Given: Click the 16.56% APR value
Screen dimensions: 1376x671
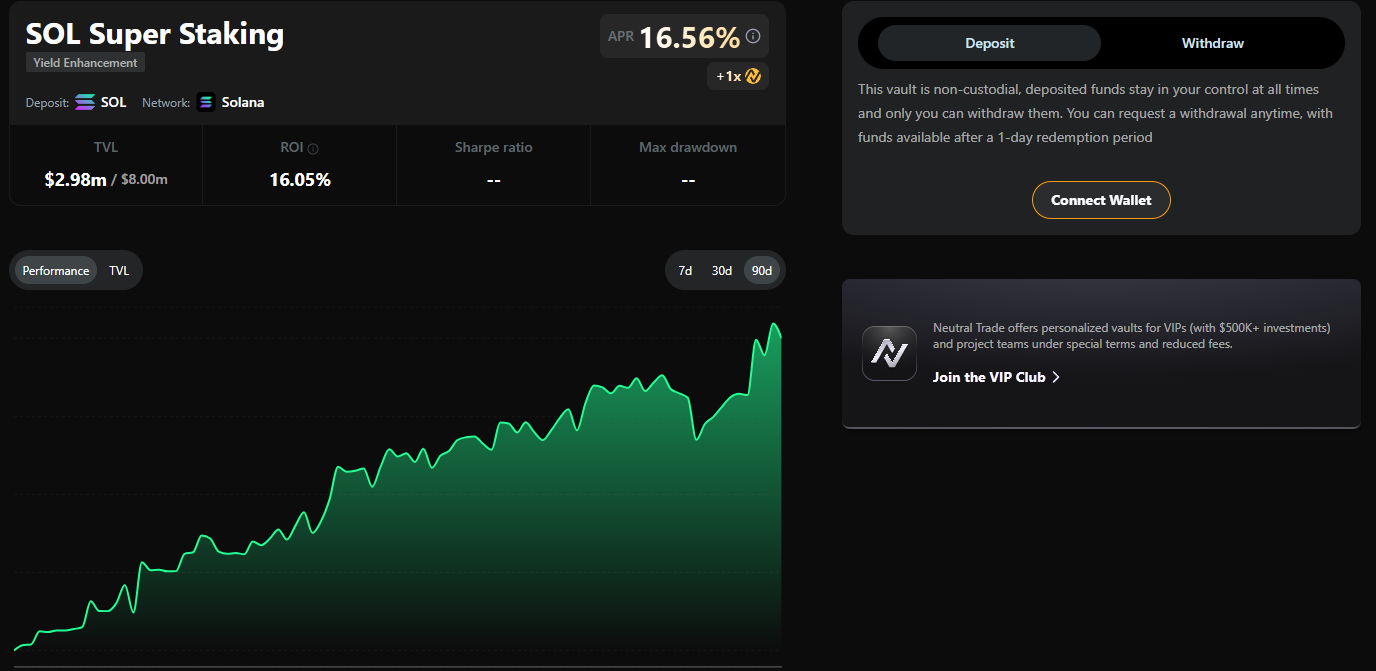Looking at the screenshot, I should (689, 37).
